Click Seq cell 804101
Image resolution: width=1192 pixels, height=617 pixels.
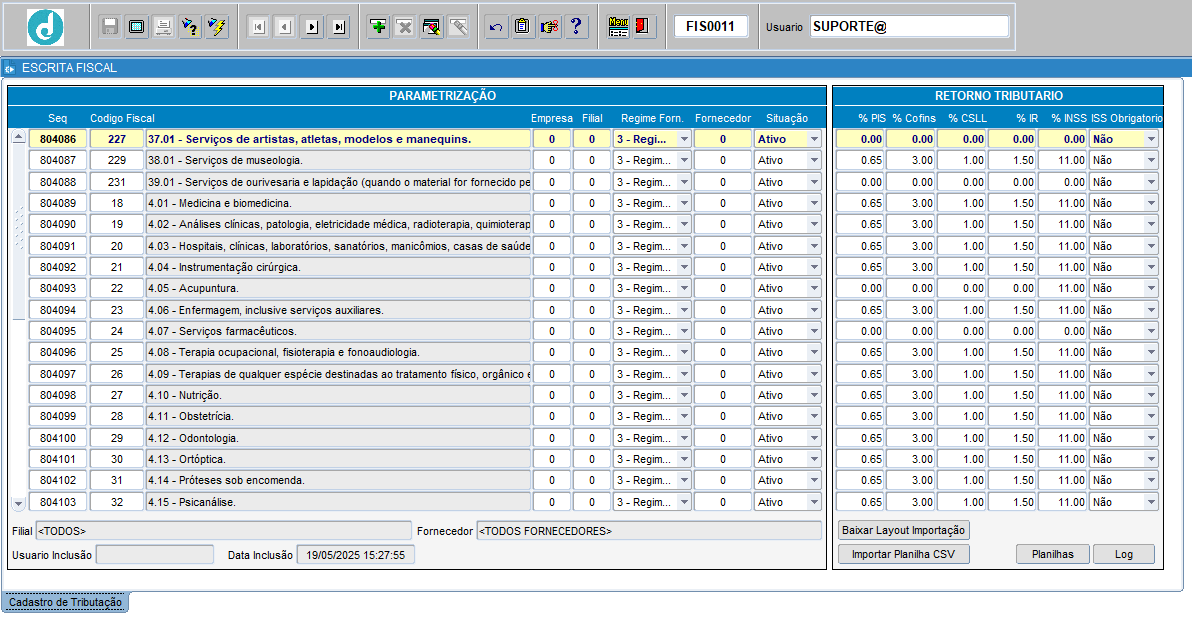coord(58,460)
